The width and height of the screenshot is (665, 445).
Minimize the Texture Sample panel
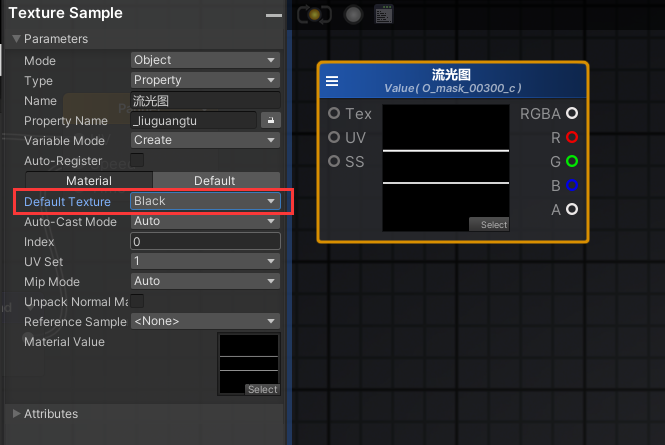tap(274, 15)
